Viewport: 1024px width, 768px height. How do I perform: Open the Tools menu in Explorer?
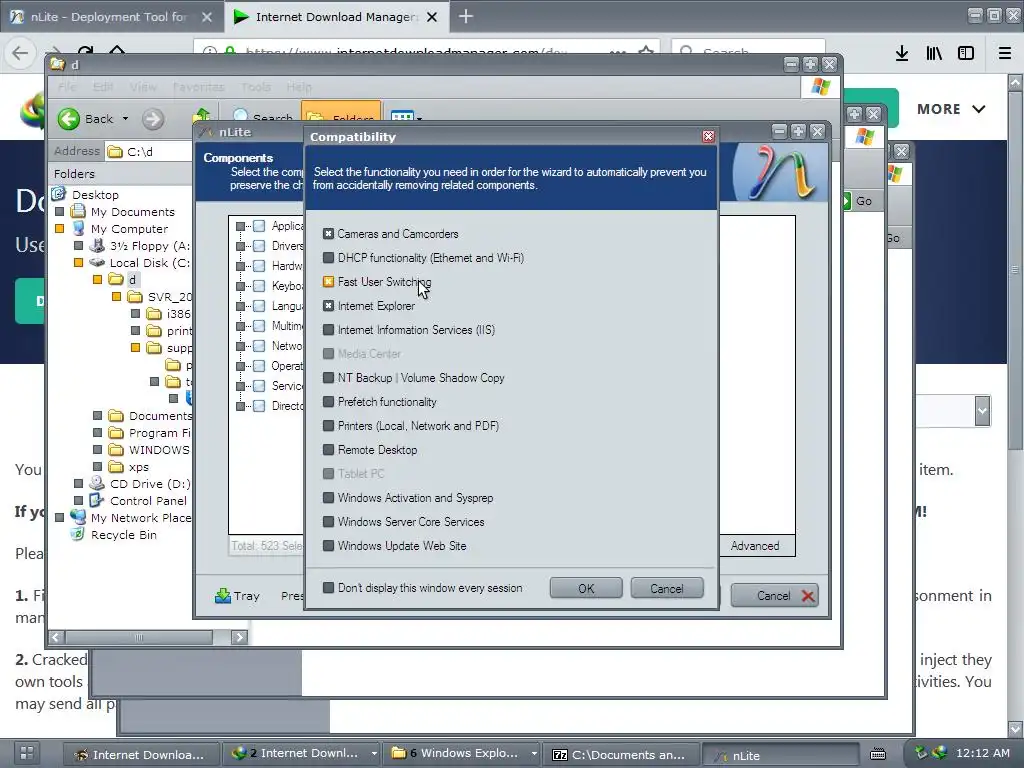tap(256, 87)
